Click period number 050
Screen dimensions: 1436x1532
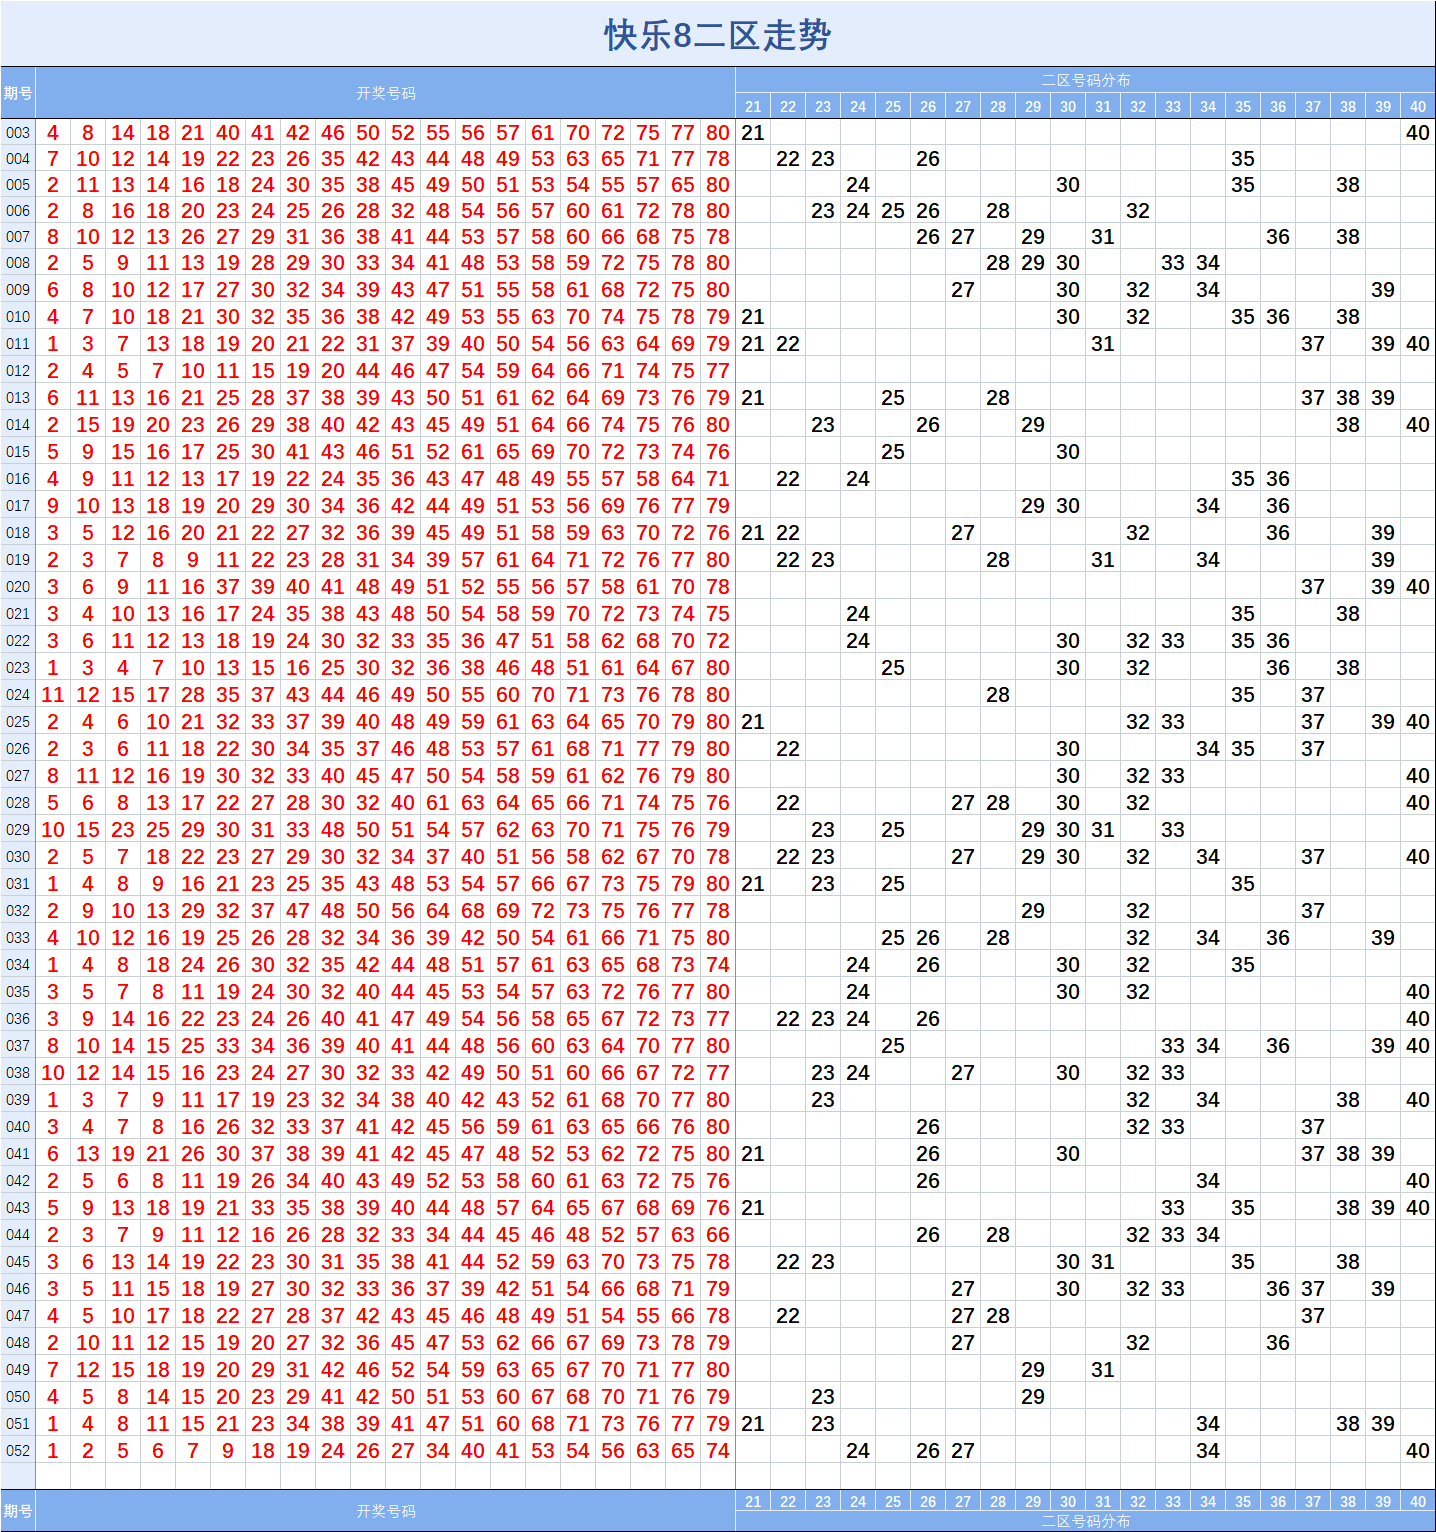[18, 1397]
